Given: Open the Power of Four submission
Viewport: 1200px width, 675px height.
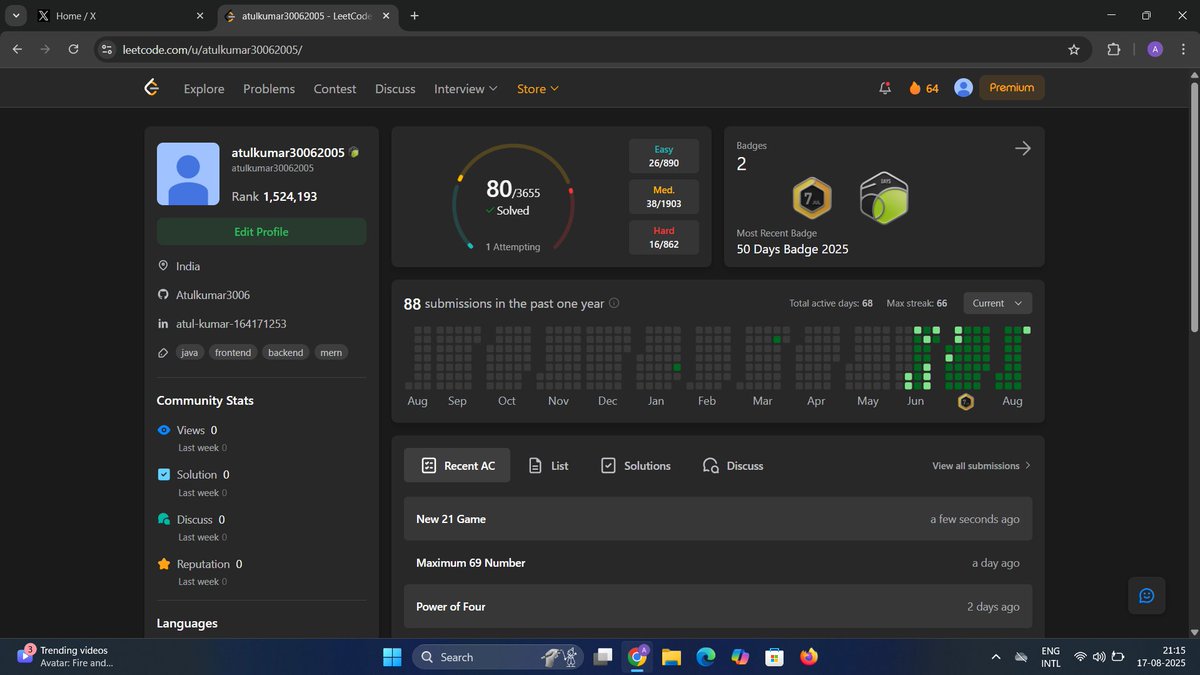Looking at the screenshot, I should coord(718,607).
